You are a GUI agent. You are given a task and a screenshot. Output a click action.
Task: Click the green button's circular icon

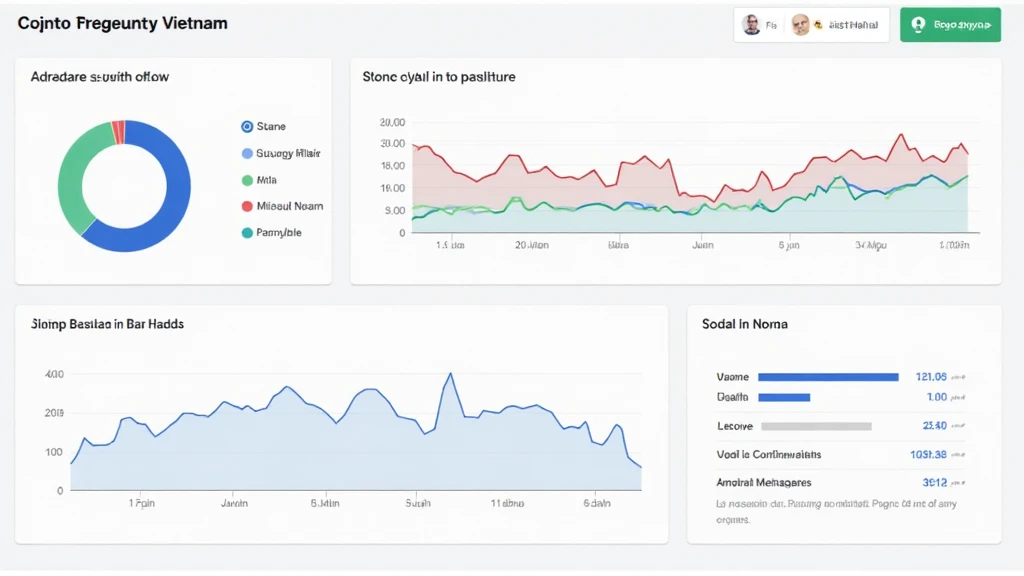[x=918, y=25]
